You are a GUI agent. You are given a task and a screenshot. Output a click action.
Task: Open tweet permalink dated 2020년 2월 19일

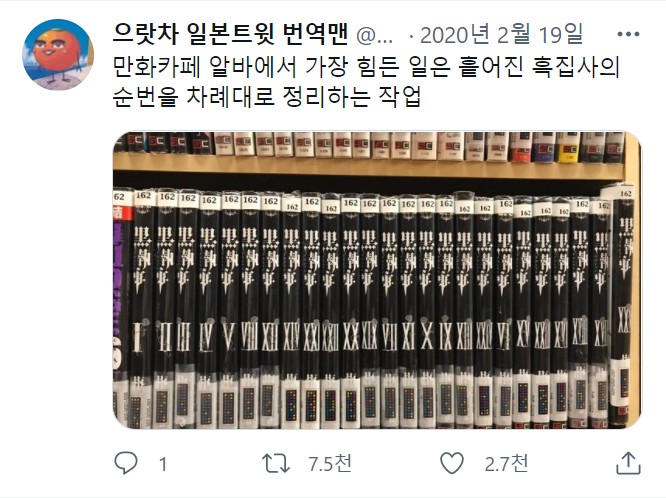501,34
